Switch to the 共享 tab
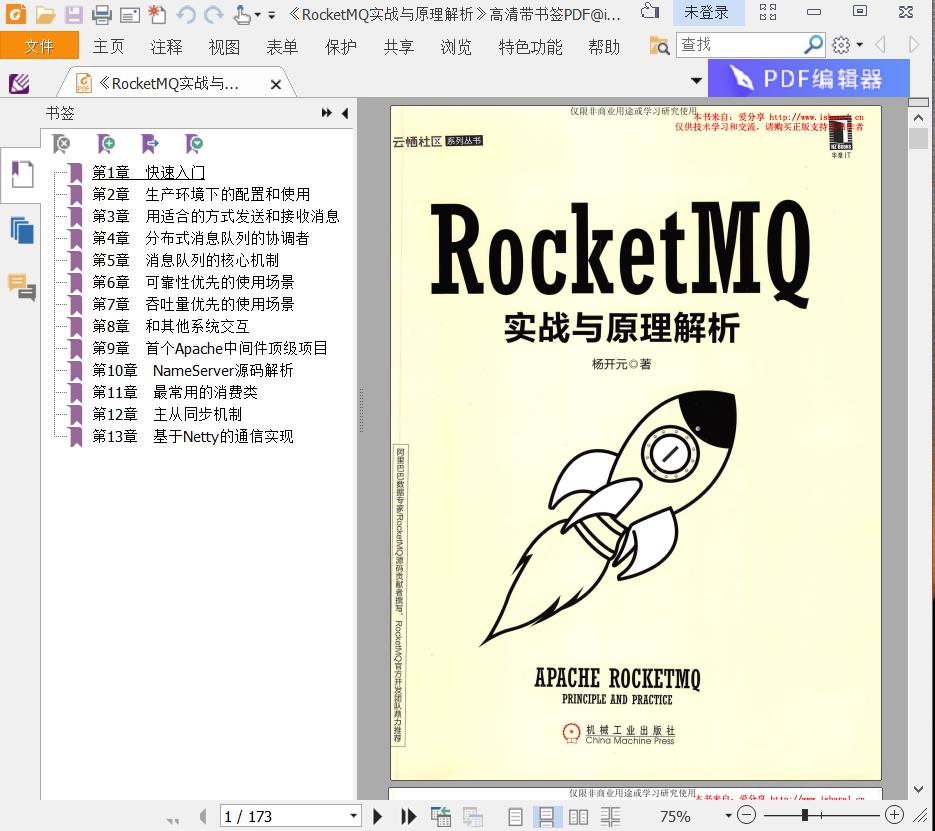The width and height of the screenshot is (935, 831). pos(399,46)
